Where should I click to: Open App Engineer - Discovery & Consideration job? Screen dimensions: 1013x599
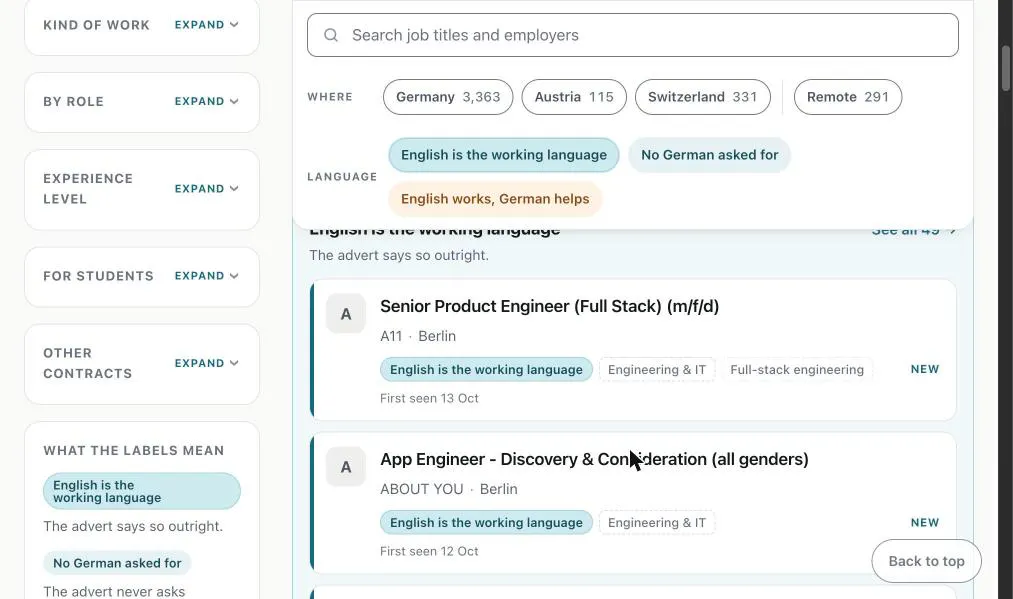tap(594, 459)
